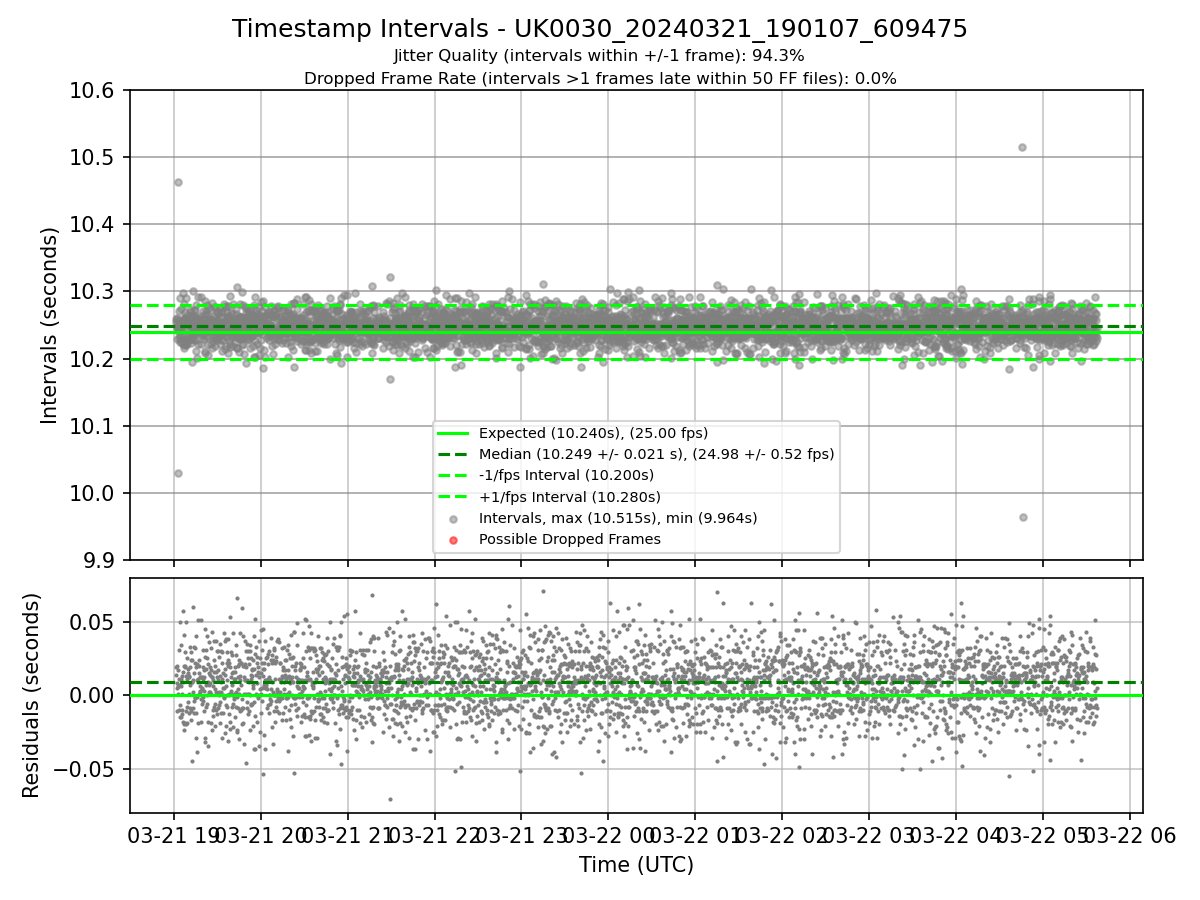Click the Intervals (seconds) y-axis label

click(50, 325)
